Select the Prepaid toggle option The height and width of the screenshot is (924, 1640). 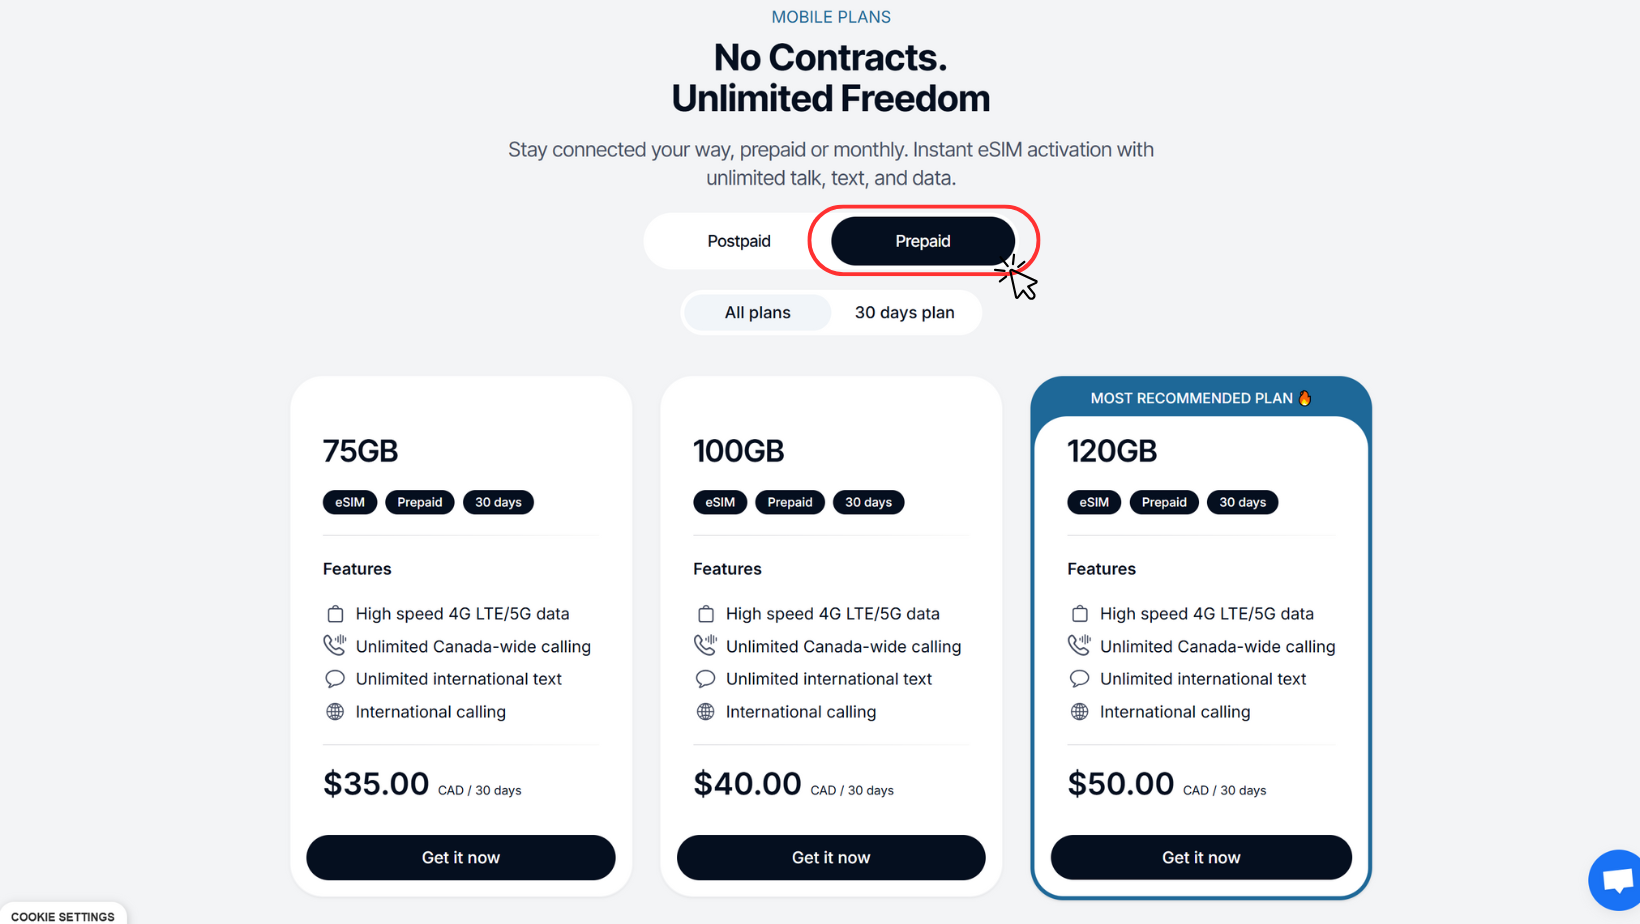[922, 241]
